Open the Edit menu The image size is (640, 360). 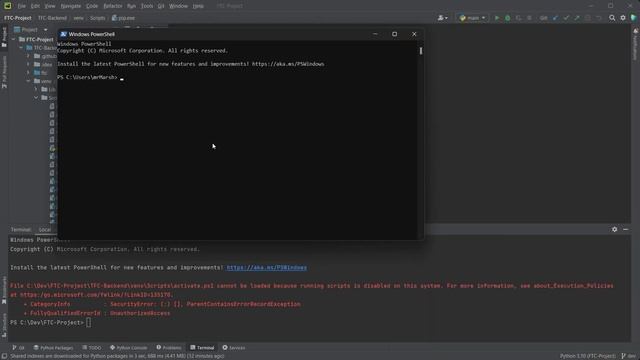[x=36, y=6]
